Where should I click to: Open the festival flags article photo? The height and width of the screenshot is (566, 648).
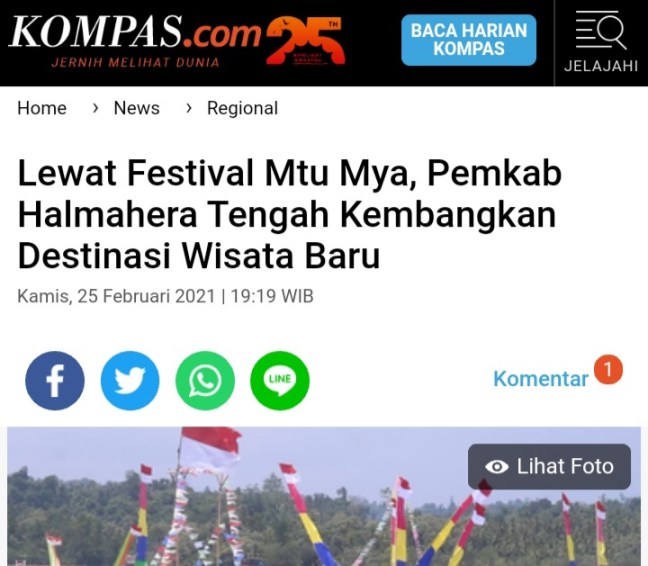tap(324, 496)
